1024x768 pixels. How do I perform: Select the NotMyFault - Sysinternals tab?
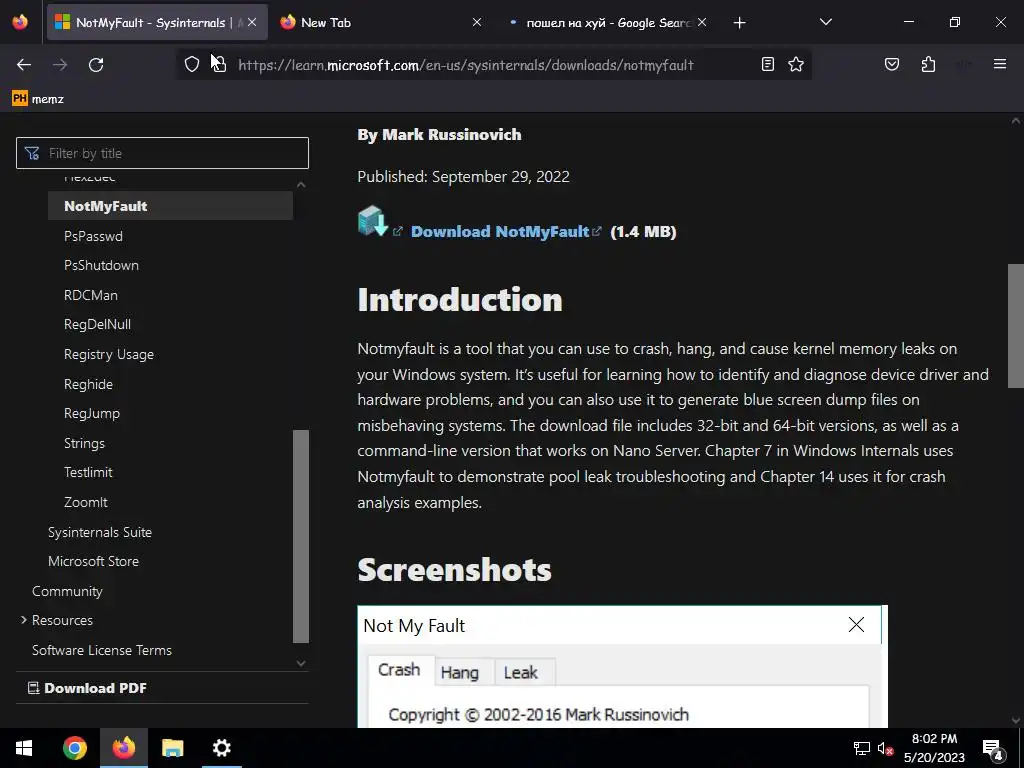[x=157, y=22]
